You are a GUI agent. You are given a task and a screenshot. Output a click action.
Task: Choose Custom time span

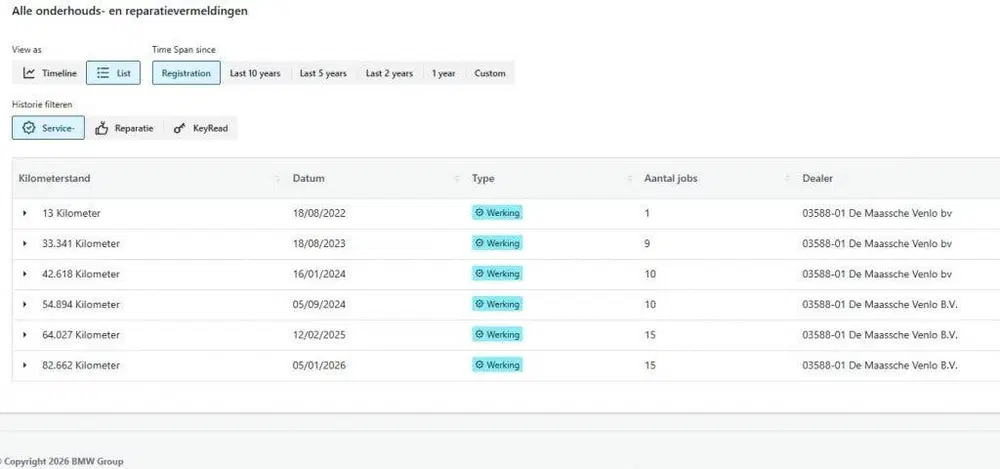click(x=490, y=73)
